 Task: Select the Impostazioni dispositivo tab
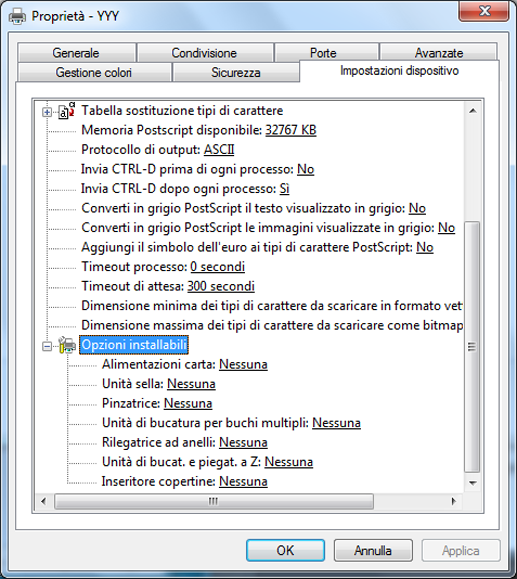(x=399, y=71)
